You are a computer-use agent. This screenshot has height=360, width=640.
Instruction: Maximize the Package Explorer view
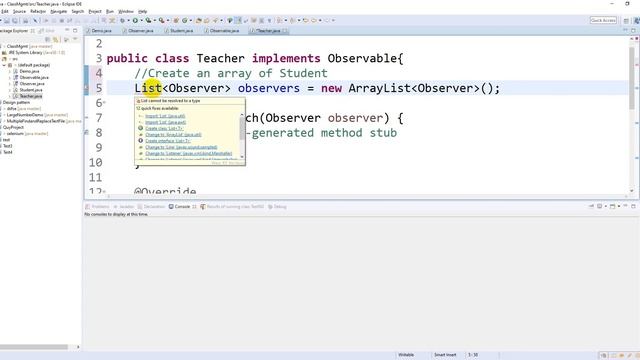(75, 31)
